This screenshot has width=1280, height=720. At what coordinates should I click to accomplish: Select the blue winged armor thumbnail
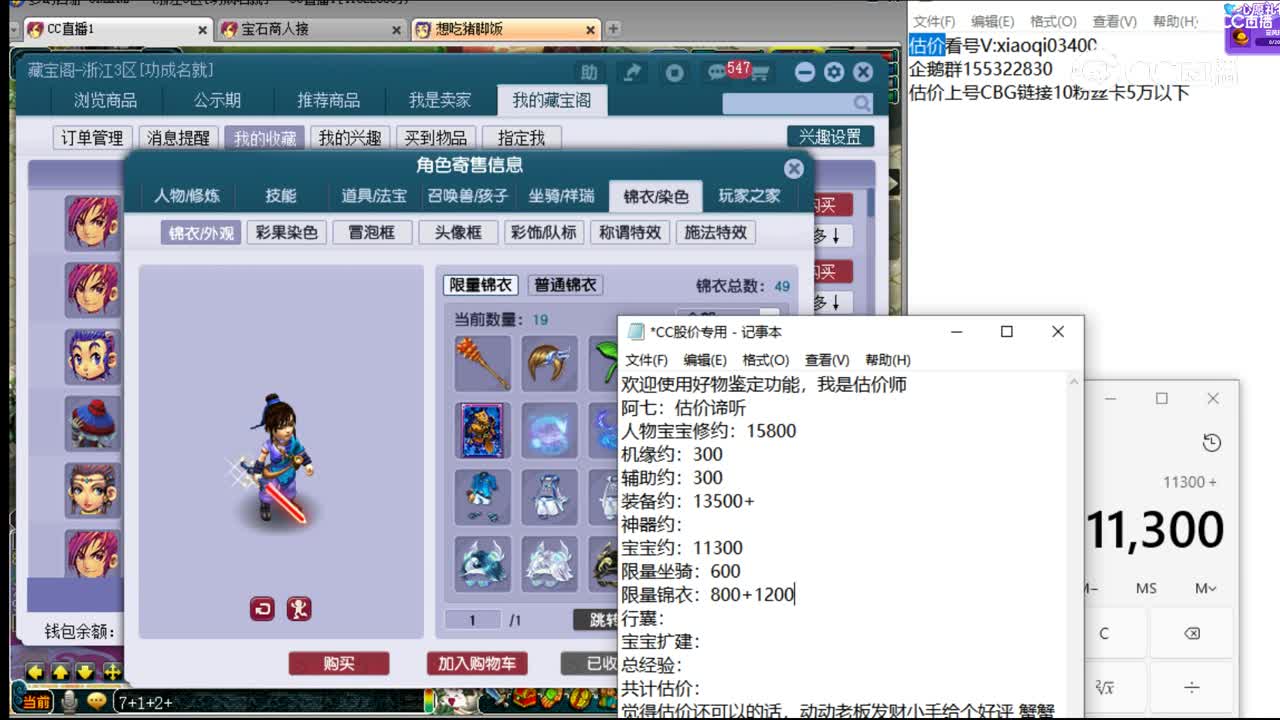(483, 564)
